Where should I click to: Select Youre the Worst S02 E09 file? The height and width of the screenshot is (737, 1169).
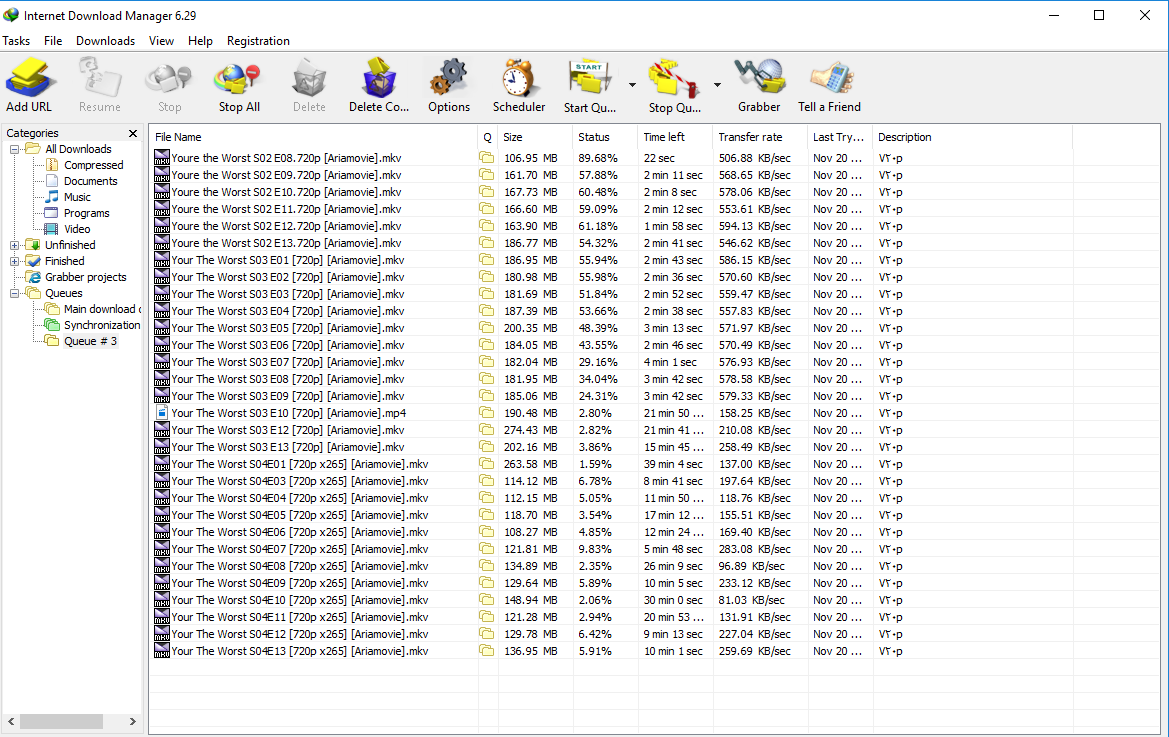click(286, 175)
